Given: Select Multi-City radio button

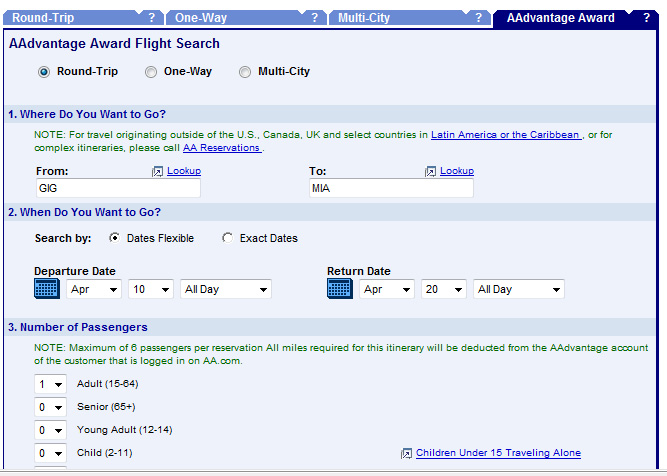Looking at the screenshot, I should click(245, 72).
